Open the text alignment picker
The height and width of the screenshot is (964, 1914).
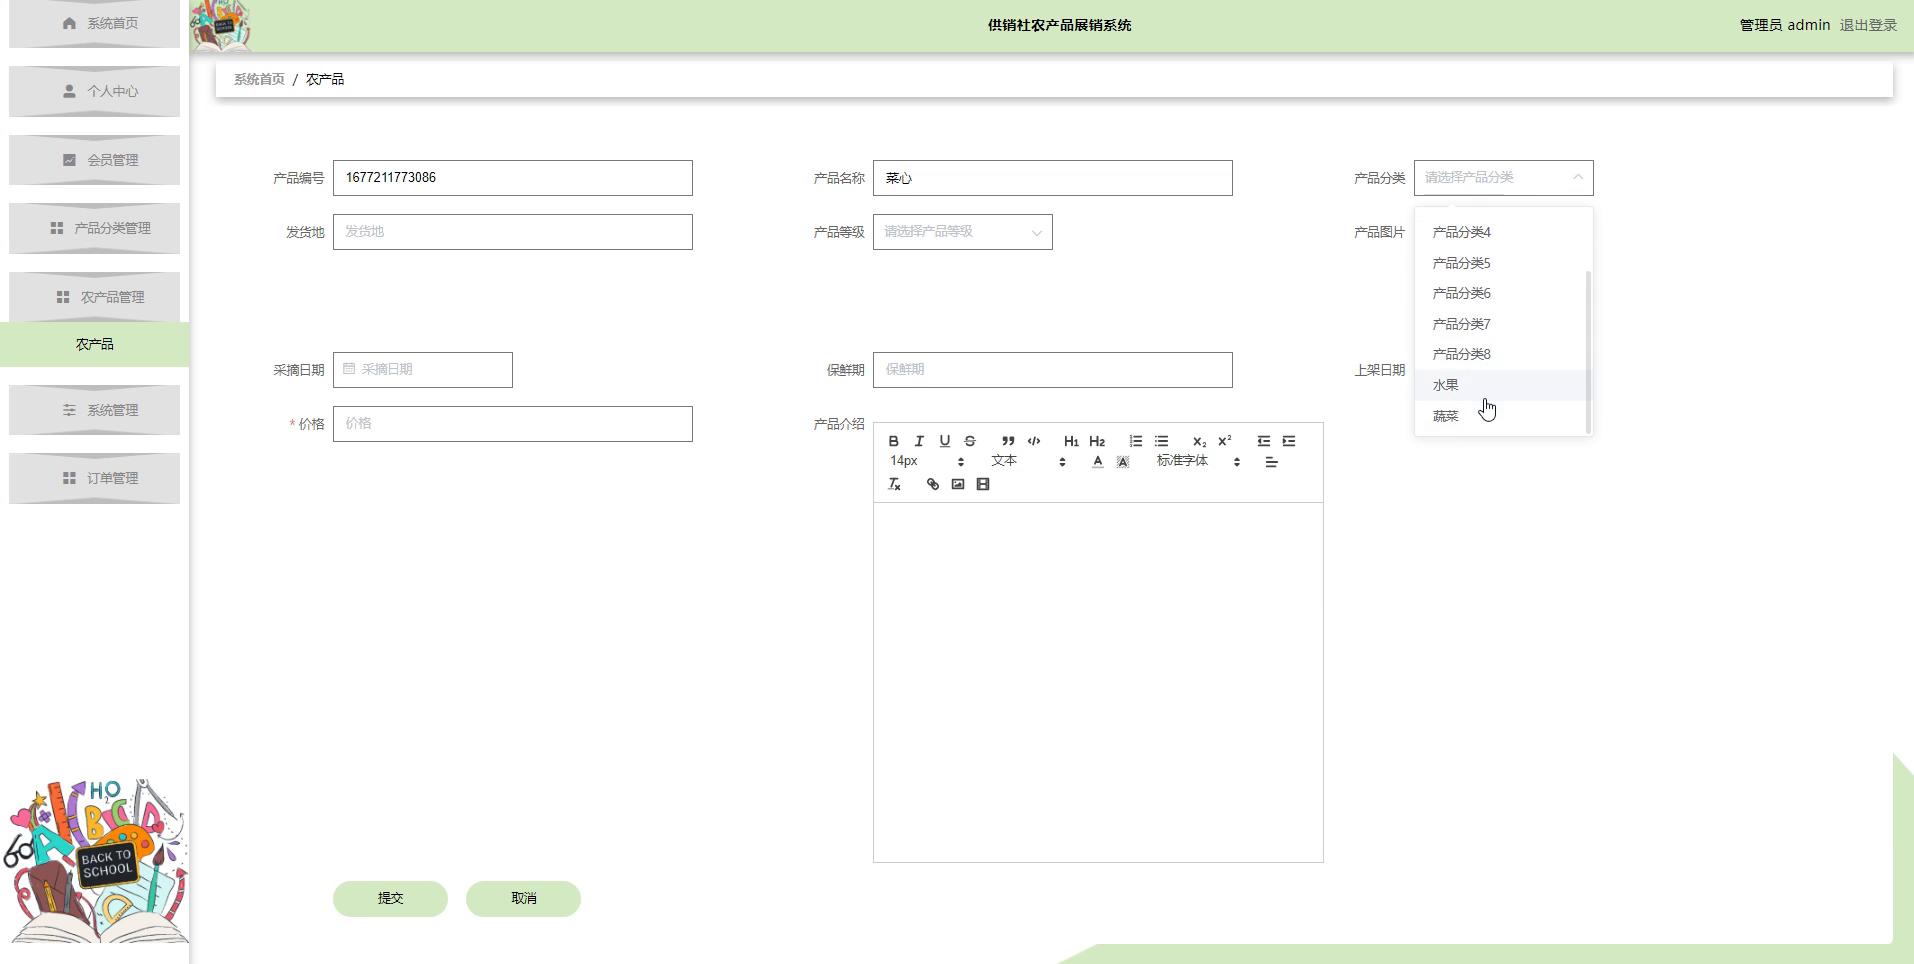[x=1271, y=462]
